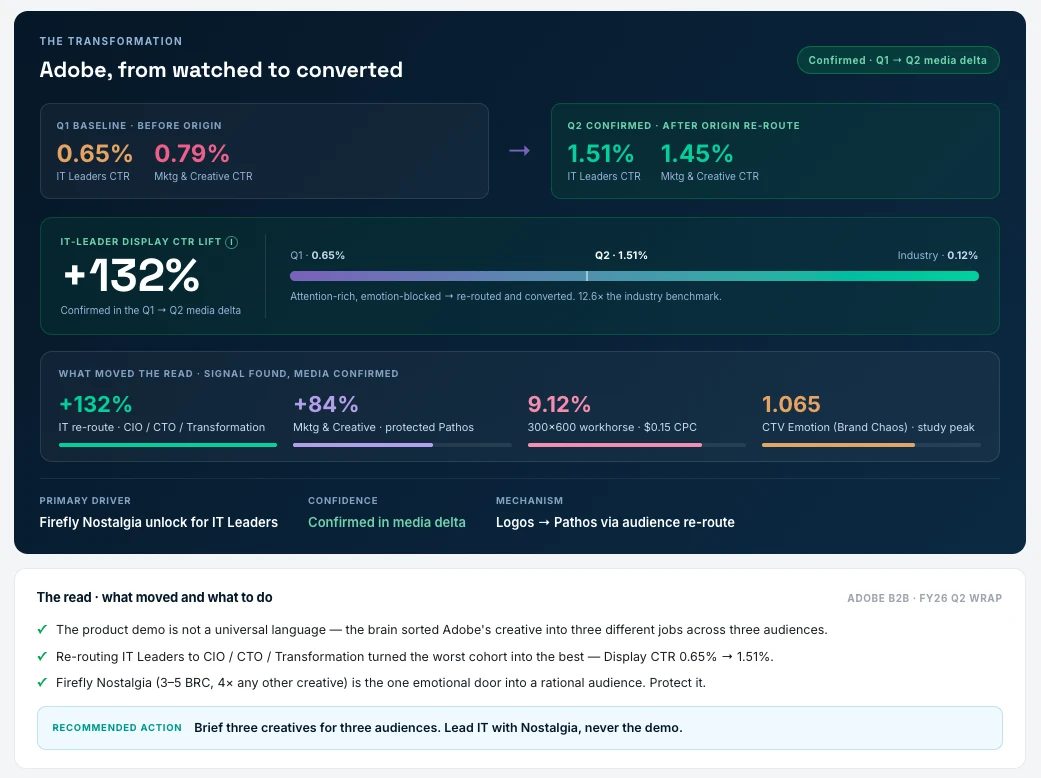The width and height of the screenshot is (1041, 778).
Task: Click the checkmark beside the product demo bullet
Action: 42,629
